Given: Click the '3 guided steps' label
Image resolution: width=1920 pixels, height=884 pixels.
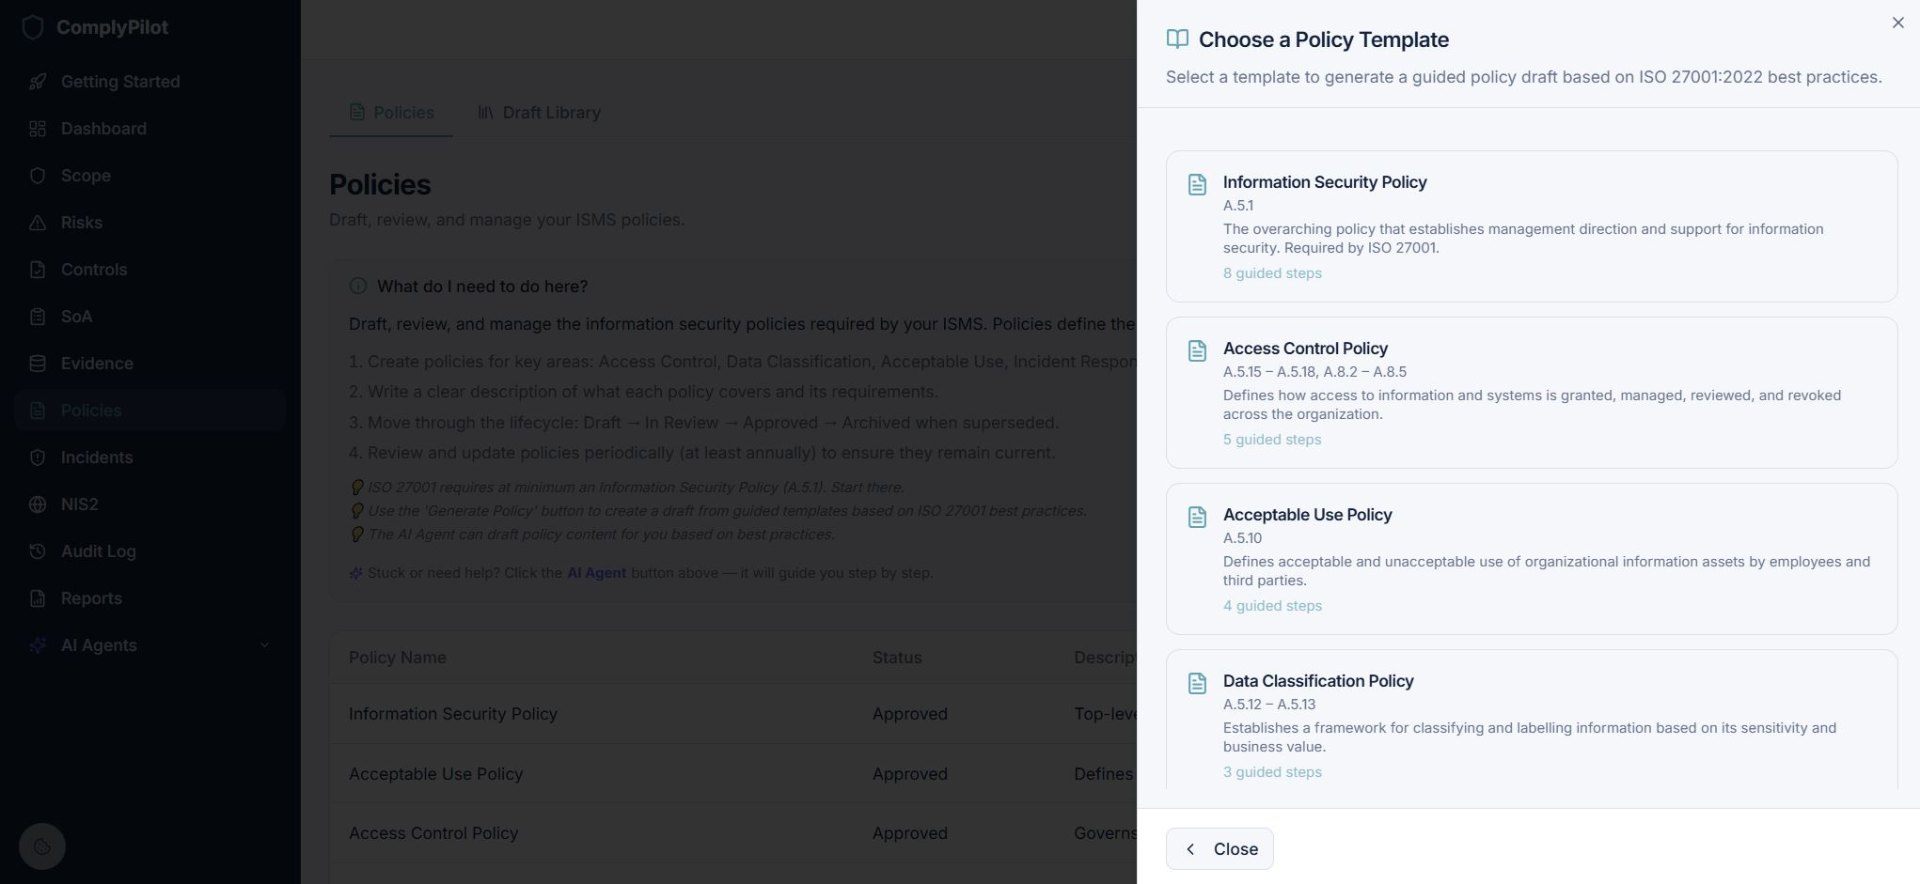Looking at the screenshot, I should (x=1272, y=772).
